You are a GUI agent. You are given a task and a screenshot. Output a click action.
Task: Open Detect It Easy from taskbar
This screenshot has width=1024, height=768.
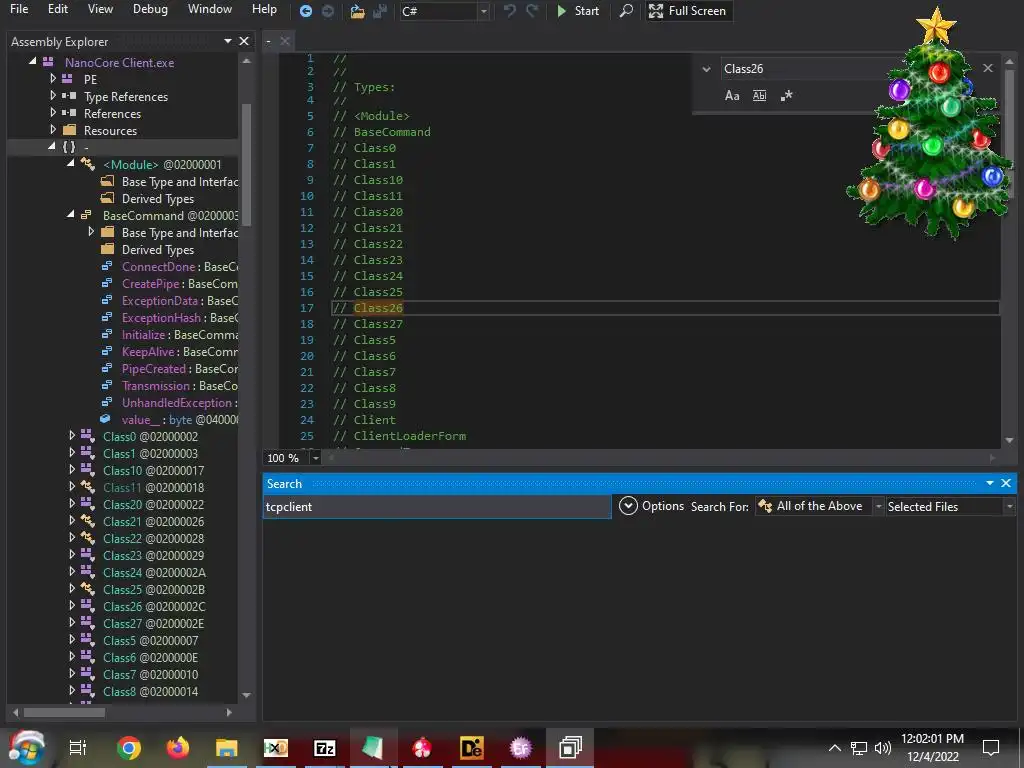pos(472,748)
